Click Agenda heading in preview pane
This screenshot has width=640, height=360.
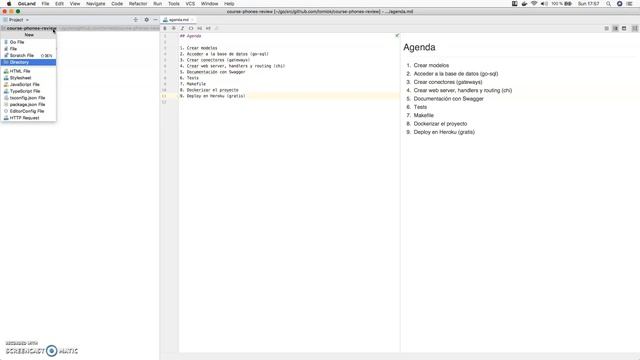419,47
